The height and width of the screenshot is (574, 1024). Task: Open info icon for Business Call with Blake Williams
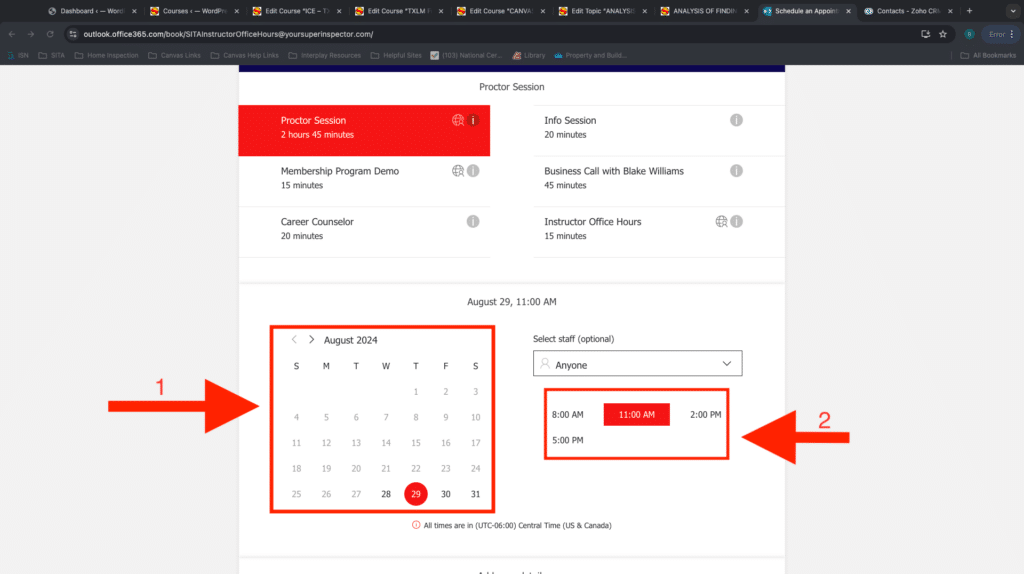pyautogui.click(x=736, y=171)
